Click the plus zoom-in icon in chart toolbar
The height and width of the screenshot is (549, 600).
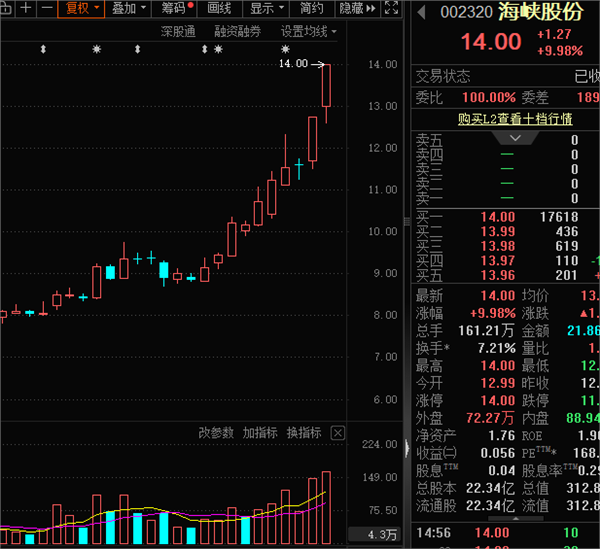coord(27,9)
